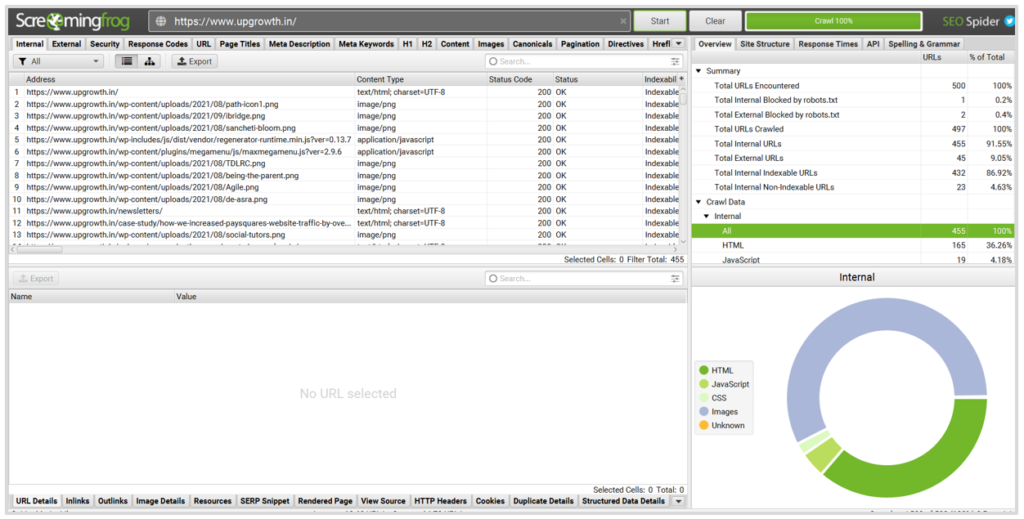Click the Crawl 100% progress bar
This screenshot has width=1024, height=519.
pyautogui.click(x=833, y=21)
